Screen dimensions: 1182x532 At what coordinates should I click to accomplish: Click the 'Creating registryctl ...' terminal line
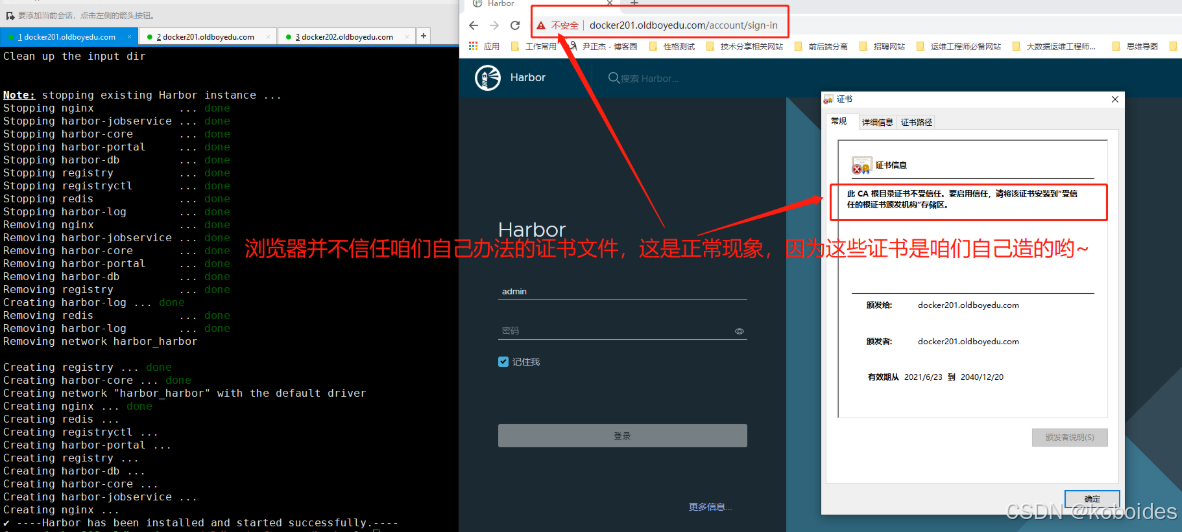81,433
